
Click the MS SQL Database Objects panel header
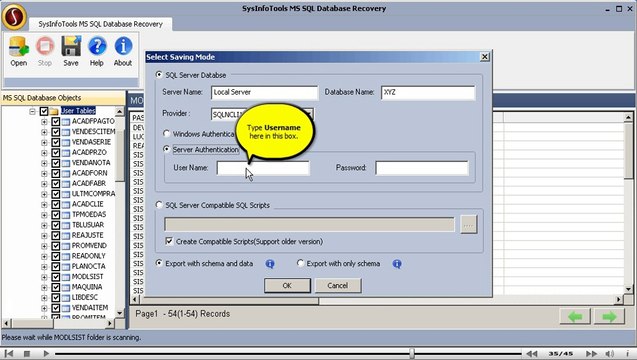pyautogui.click(x=63, y=98)
